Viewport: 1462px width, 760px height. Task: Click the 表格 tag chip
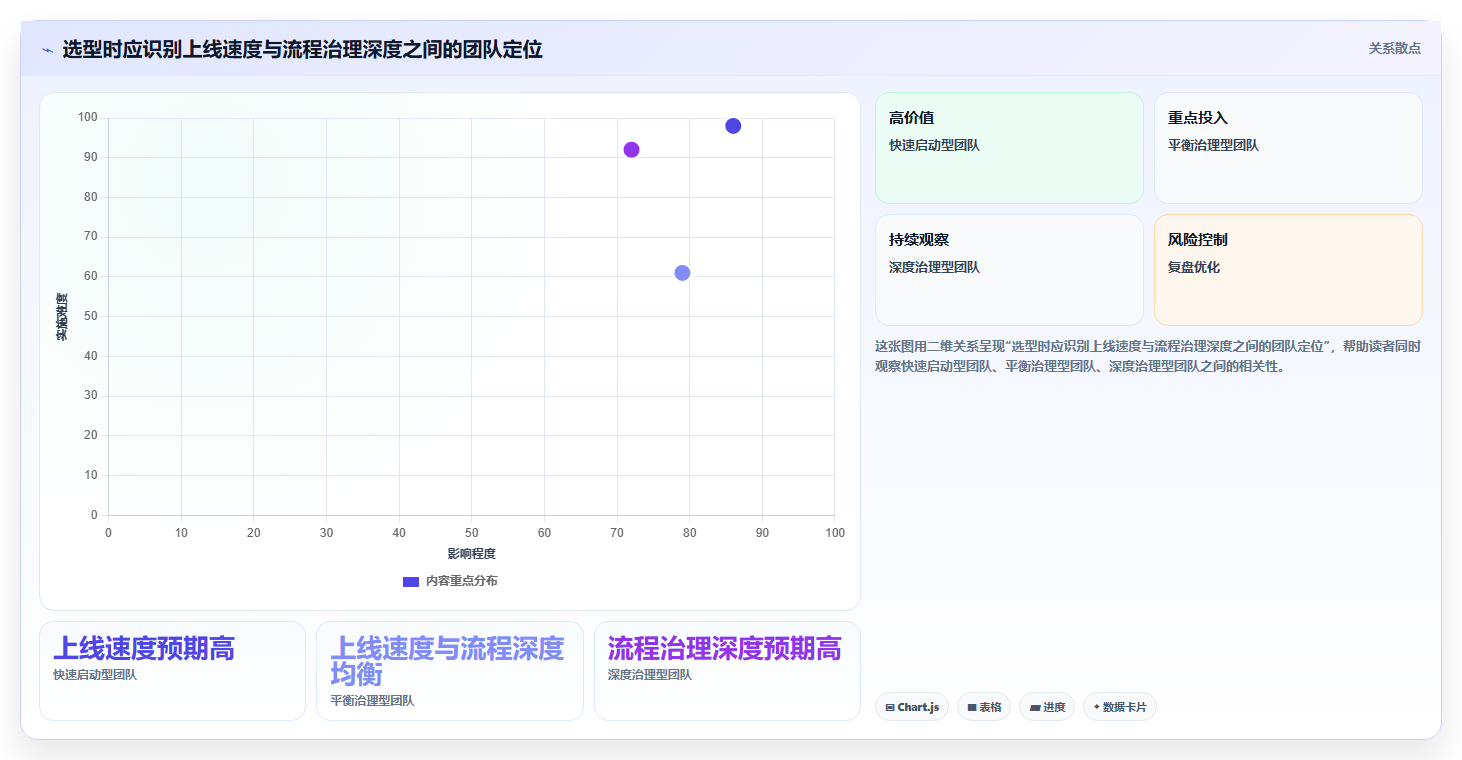[984, 707]
